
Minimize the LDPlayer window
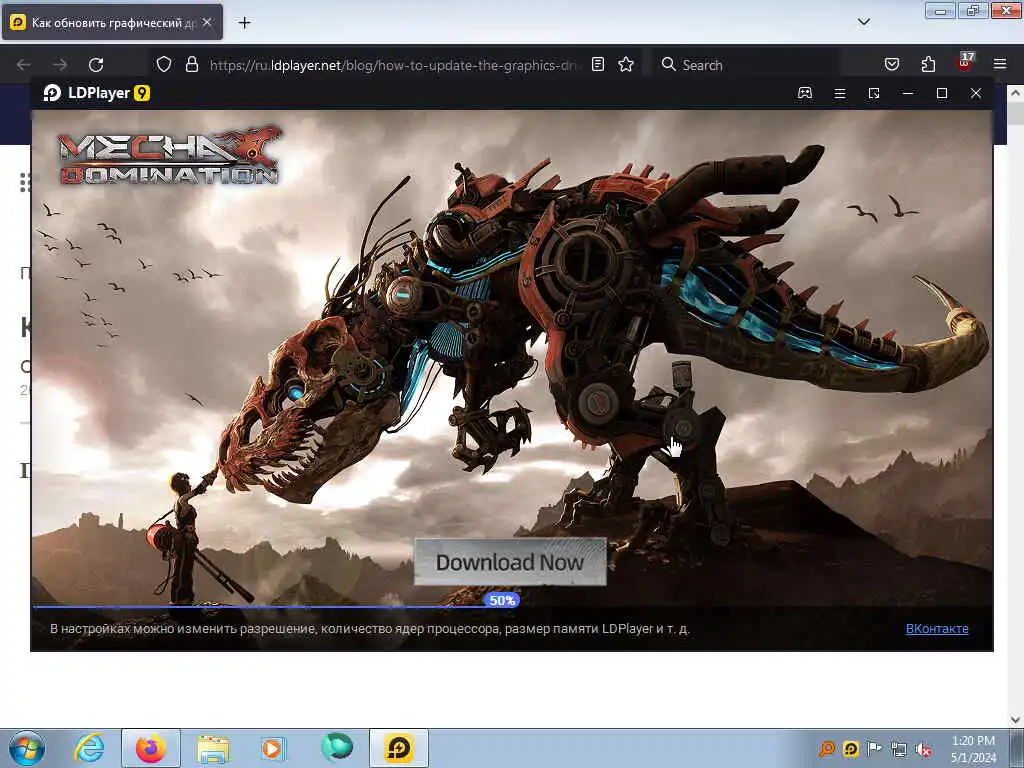pyautogui.click(x=908, y=93)
